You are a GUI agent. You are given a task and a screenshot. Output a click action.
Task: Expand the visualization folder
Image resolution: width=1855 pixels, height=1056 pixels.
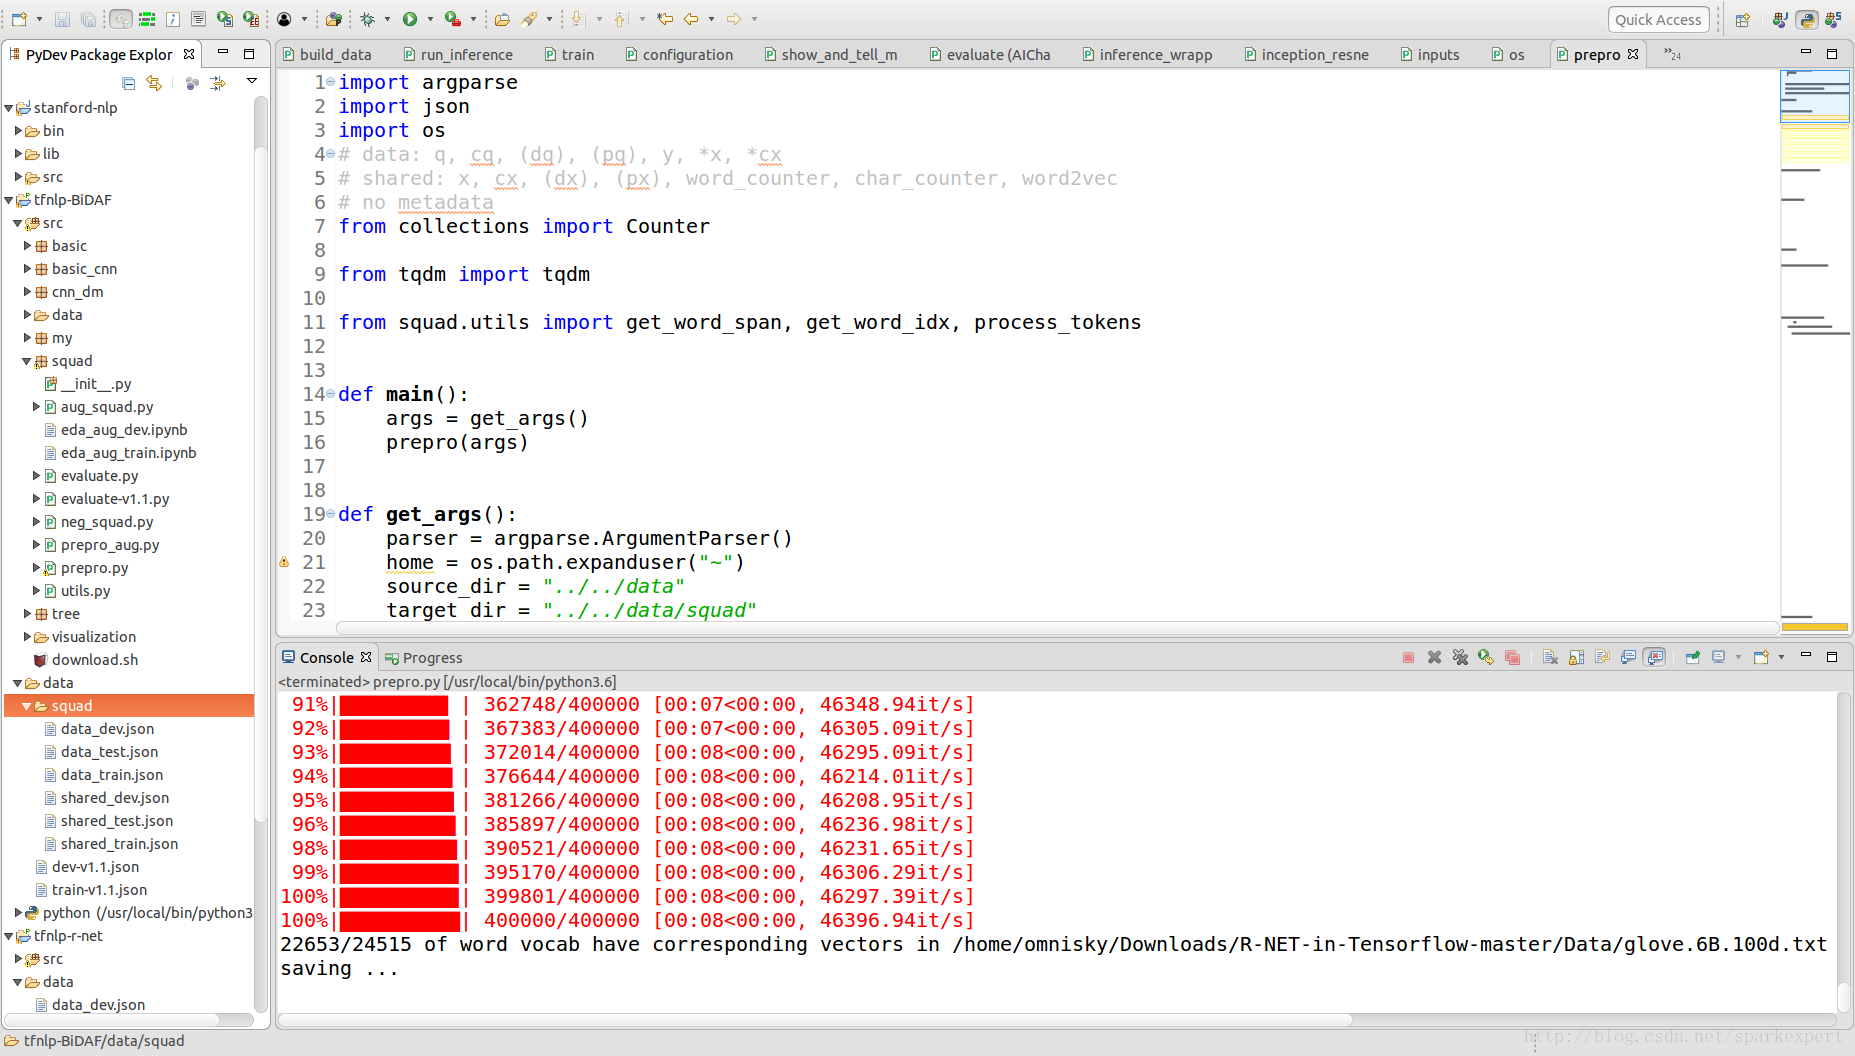[x=27, y=637]
